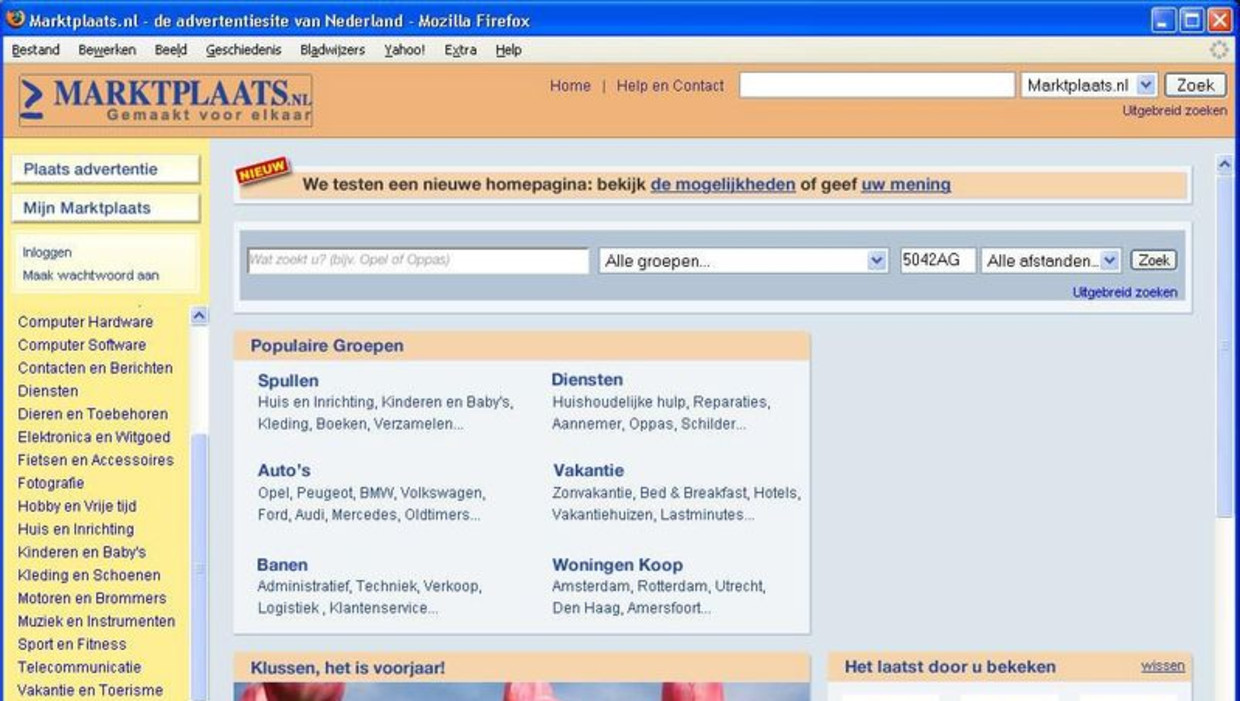Screen dimensions: 1240x701
Task: Follow the Inloggen link
Action: point(47,253)
